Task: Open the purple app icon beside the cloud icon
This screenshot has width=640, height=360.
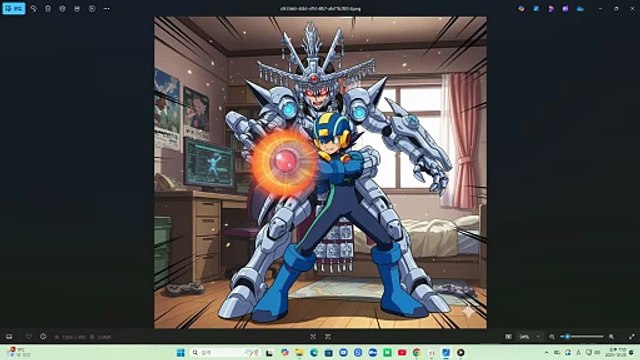Action: click(565, 9)
